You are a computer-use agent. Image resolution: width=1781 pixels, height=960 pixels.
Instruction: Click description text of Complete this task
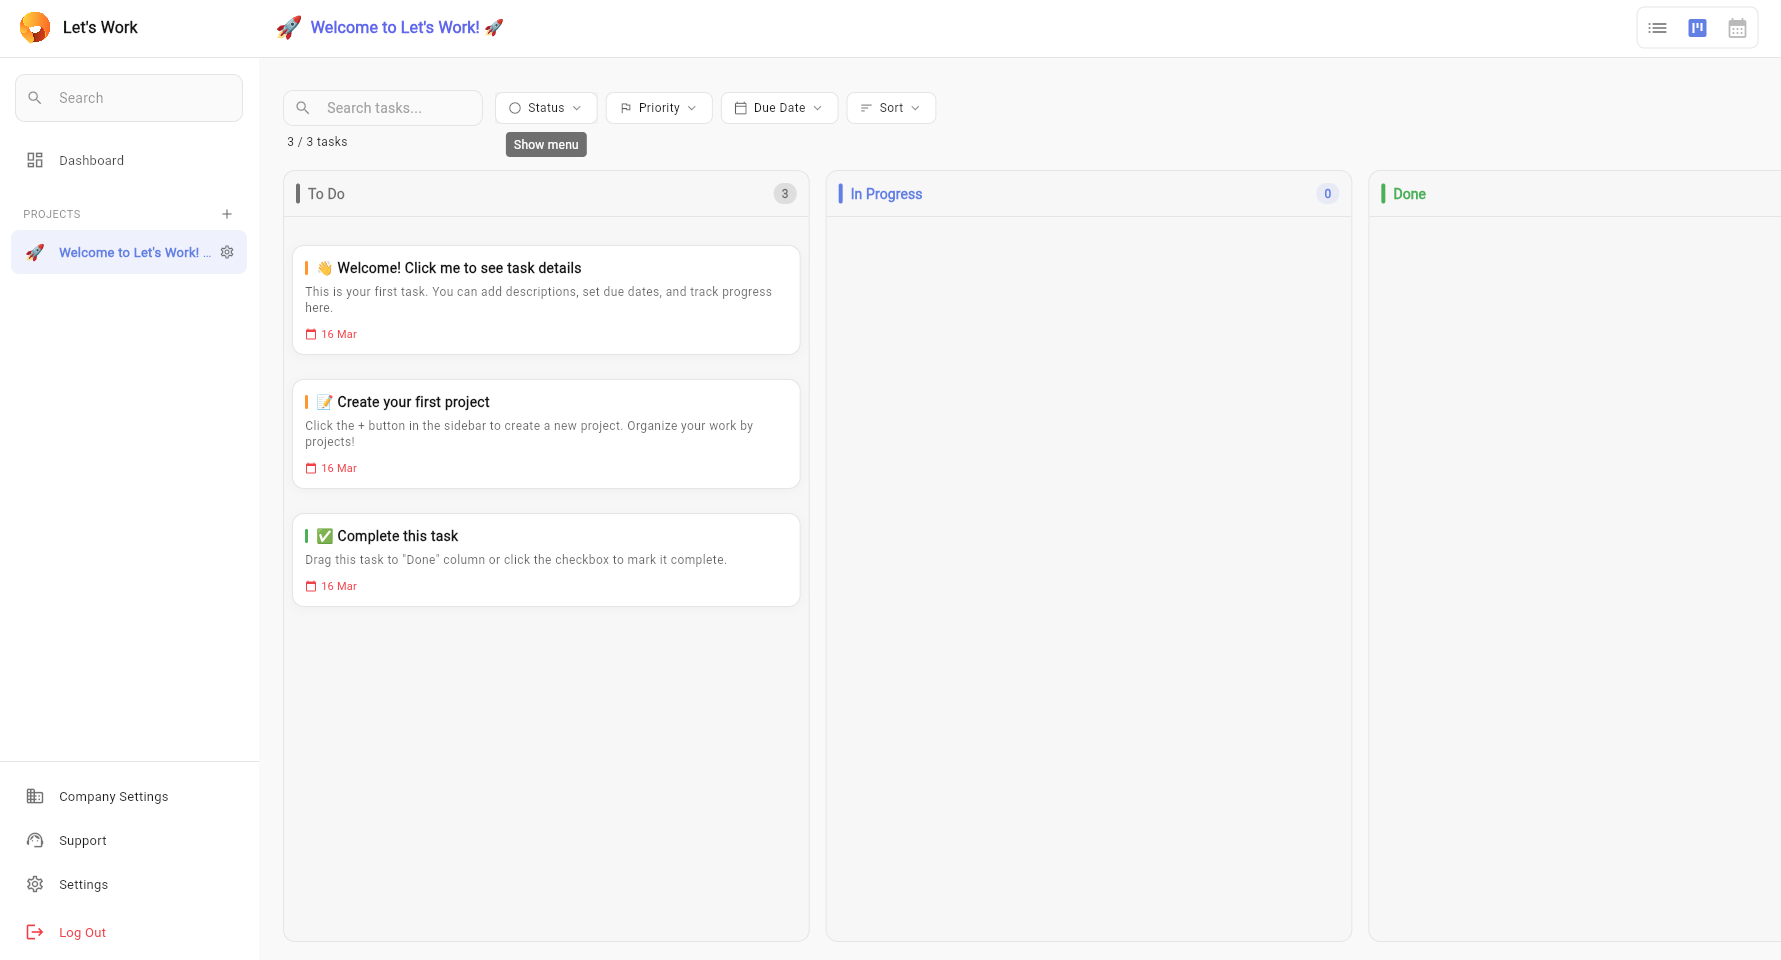pos(516,560)
